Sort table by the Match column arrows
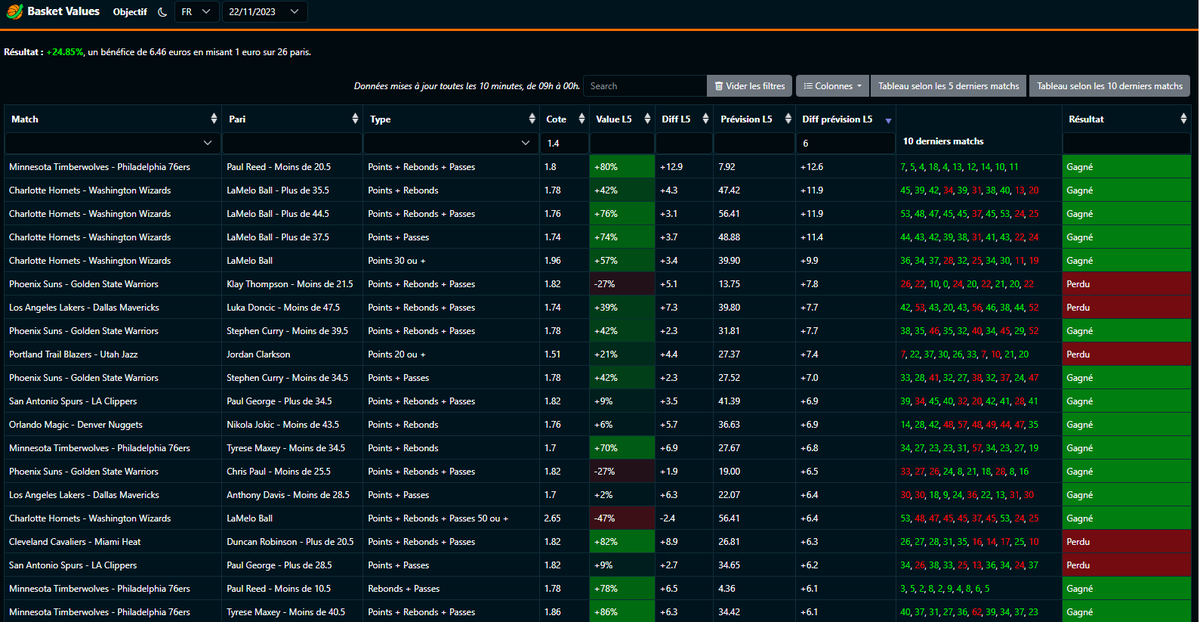Viewport: 1200px width, 622px height. [x=213, y=119]
